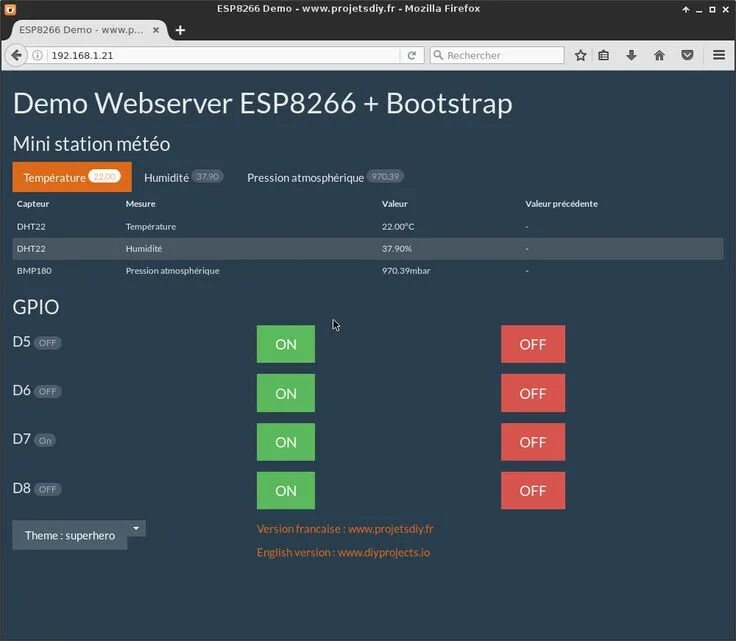The image size is (736, 641).
Task: Click the 970.39 pressure badge
Action: 385,176
